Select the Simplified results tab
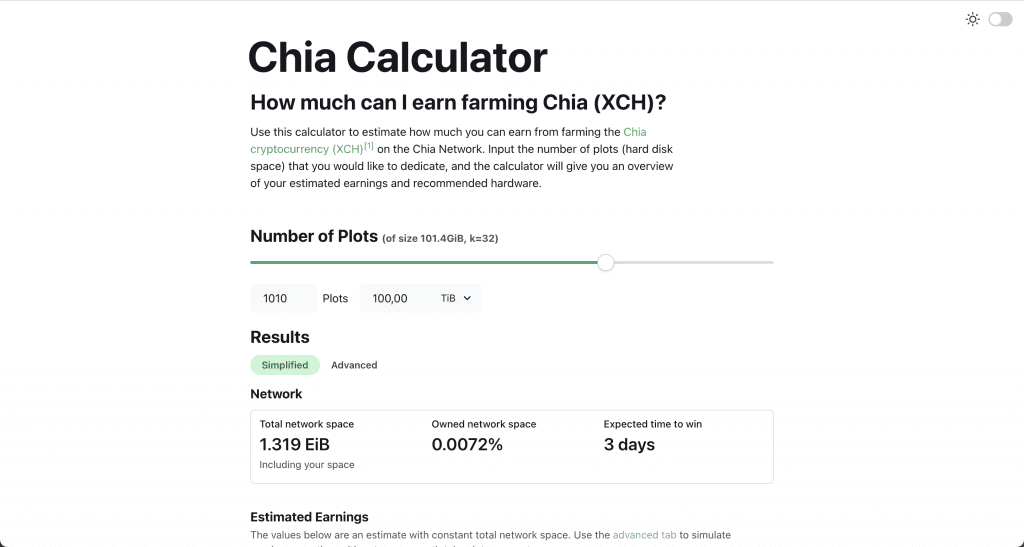Viewport: 1024px width, 547px height. tap(285, 365)
